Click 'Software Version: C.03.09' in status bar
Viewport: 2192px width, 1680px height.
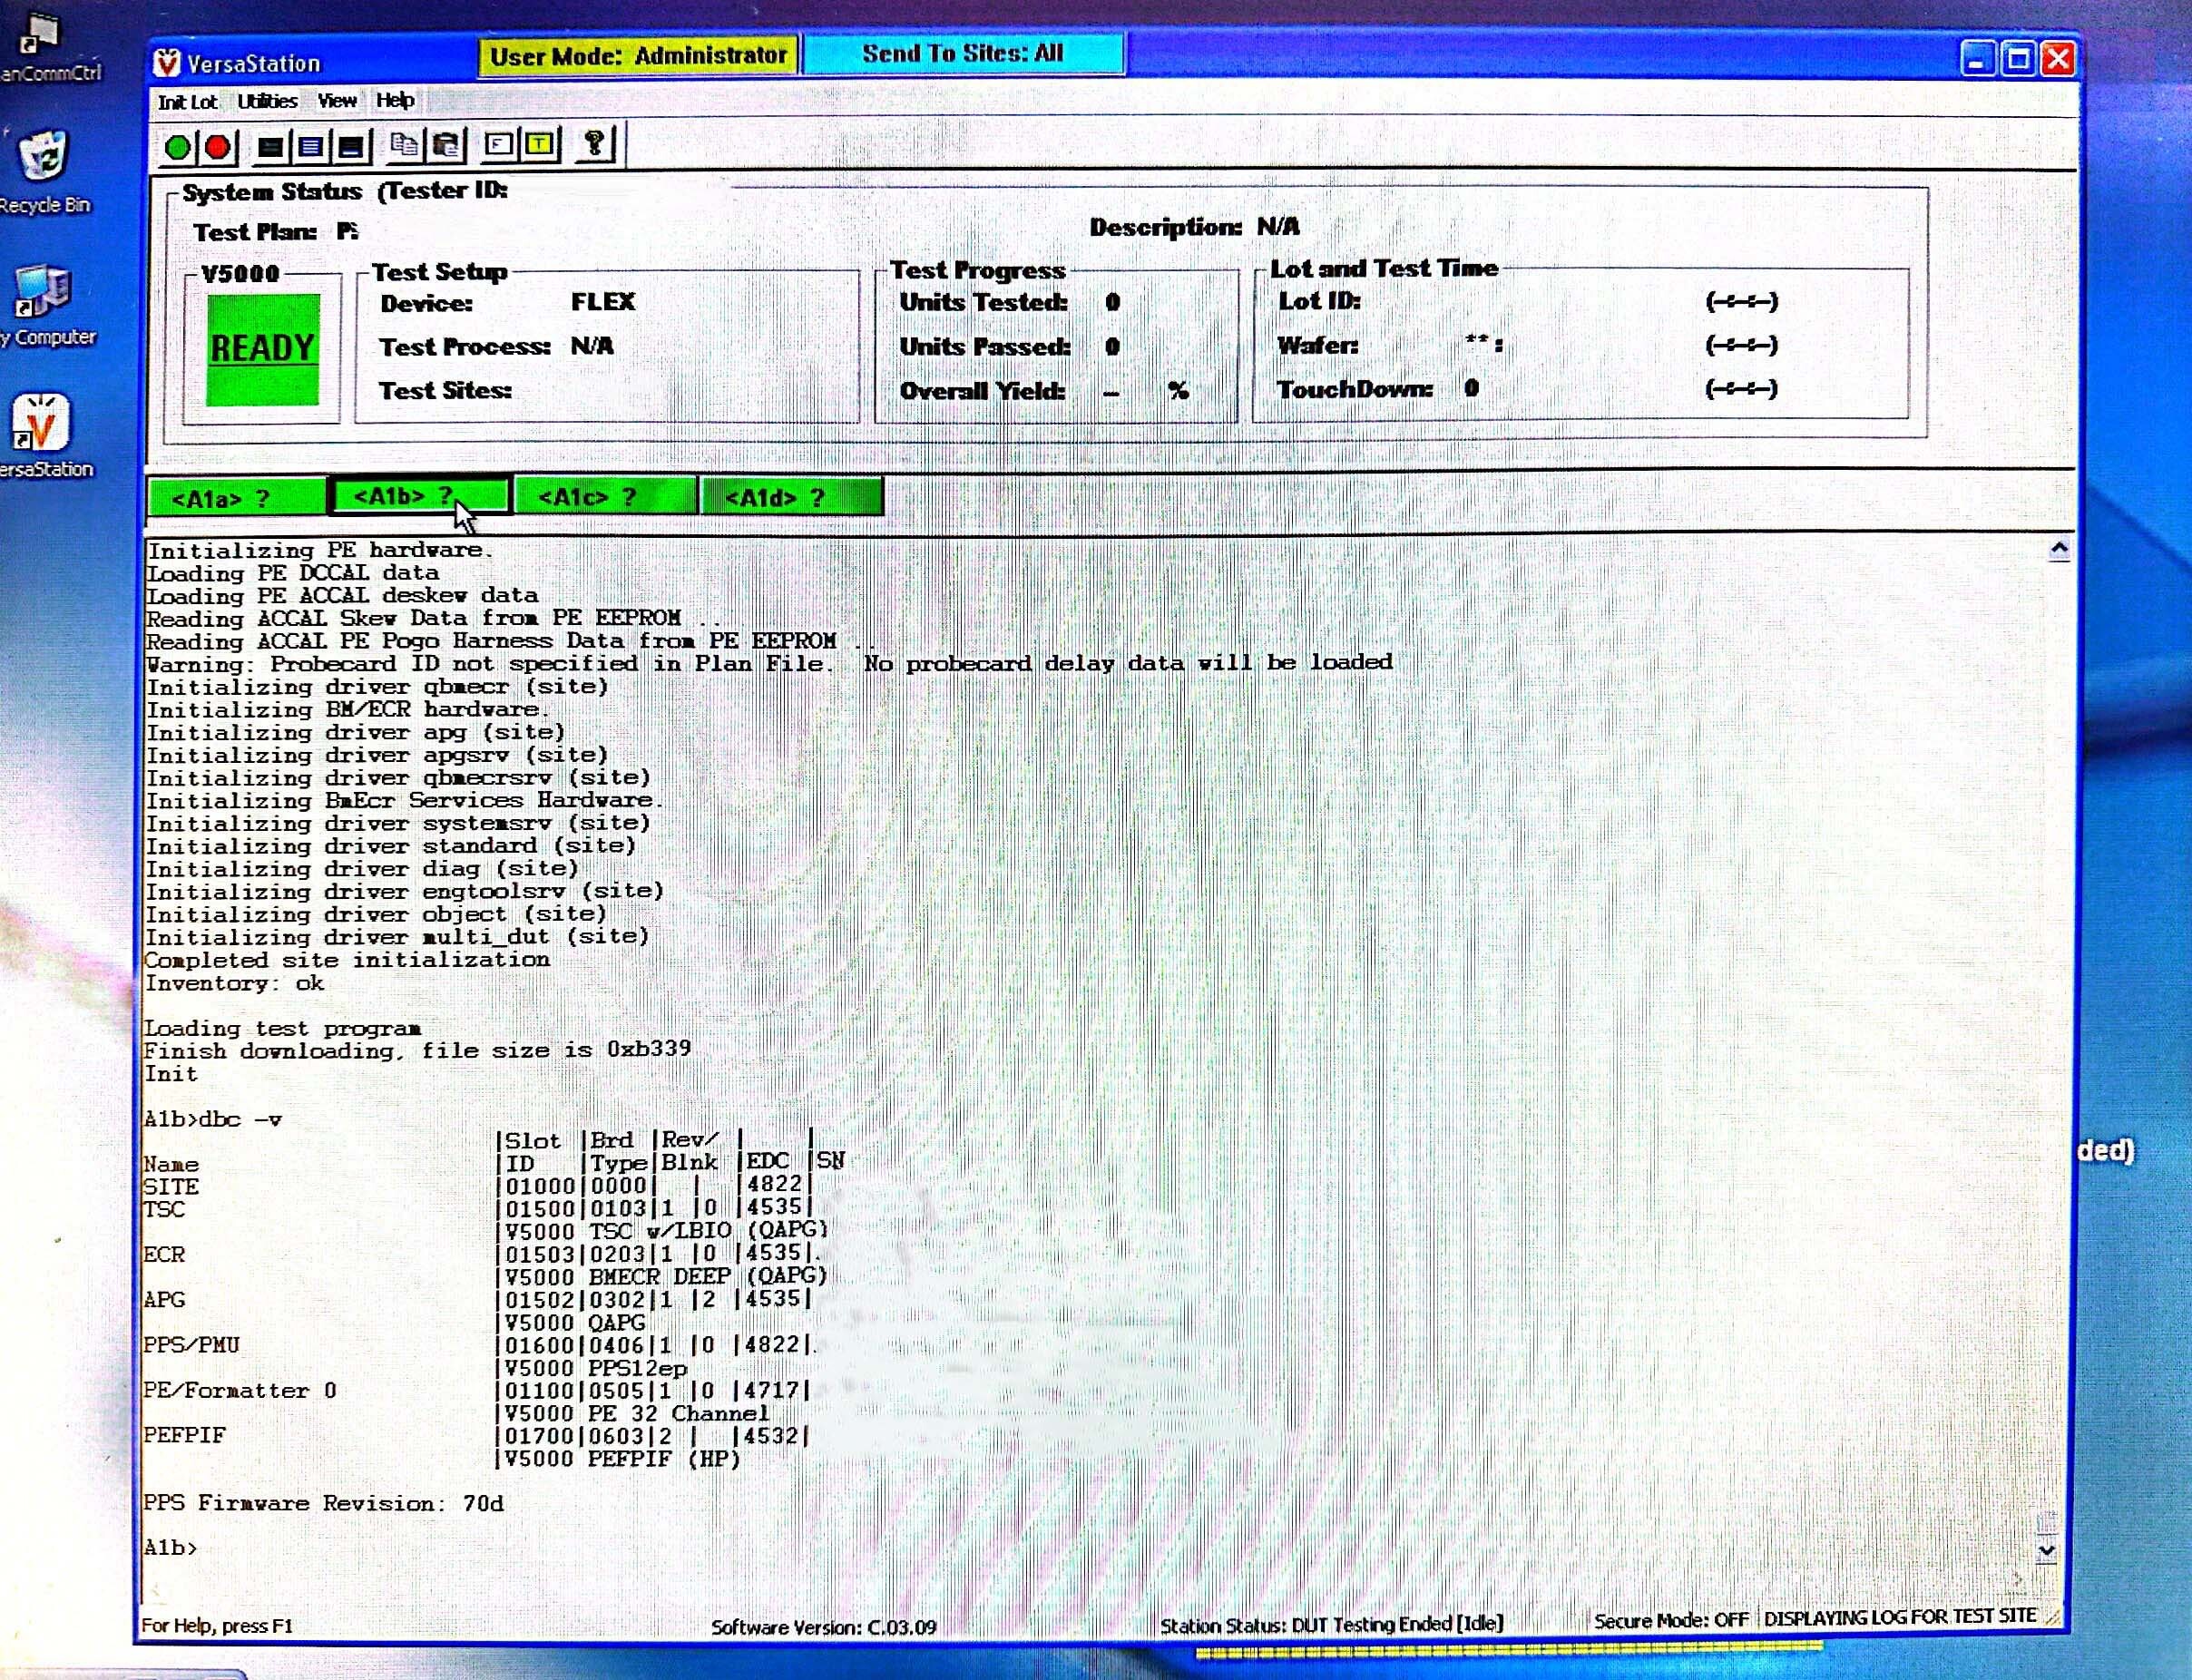click(824, 1627)
